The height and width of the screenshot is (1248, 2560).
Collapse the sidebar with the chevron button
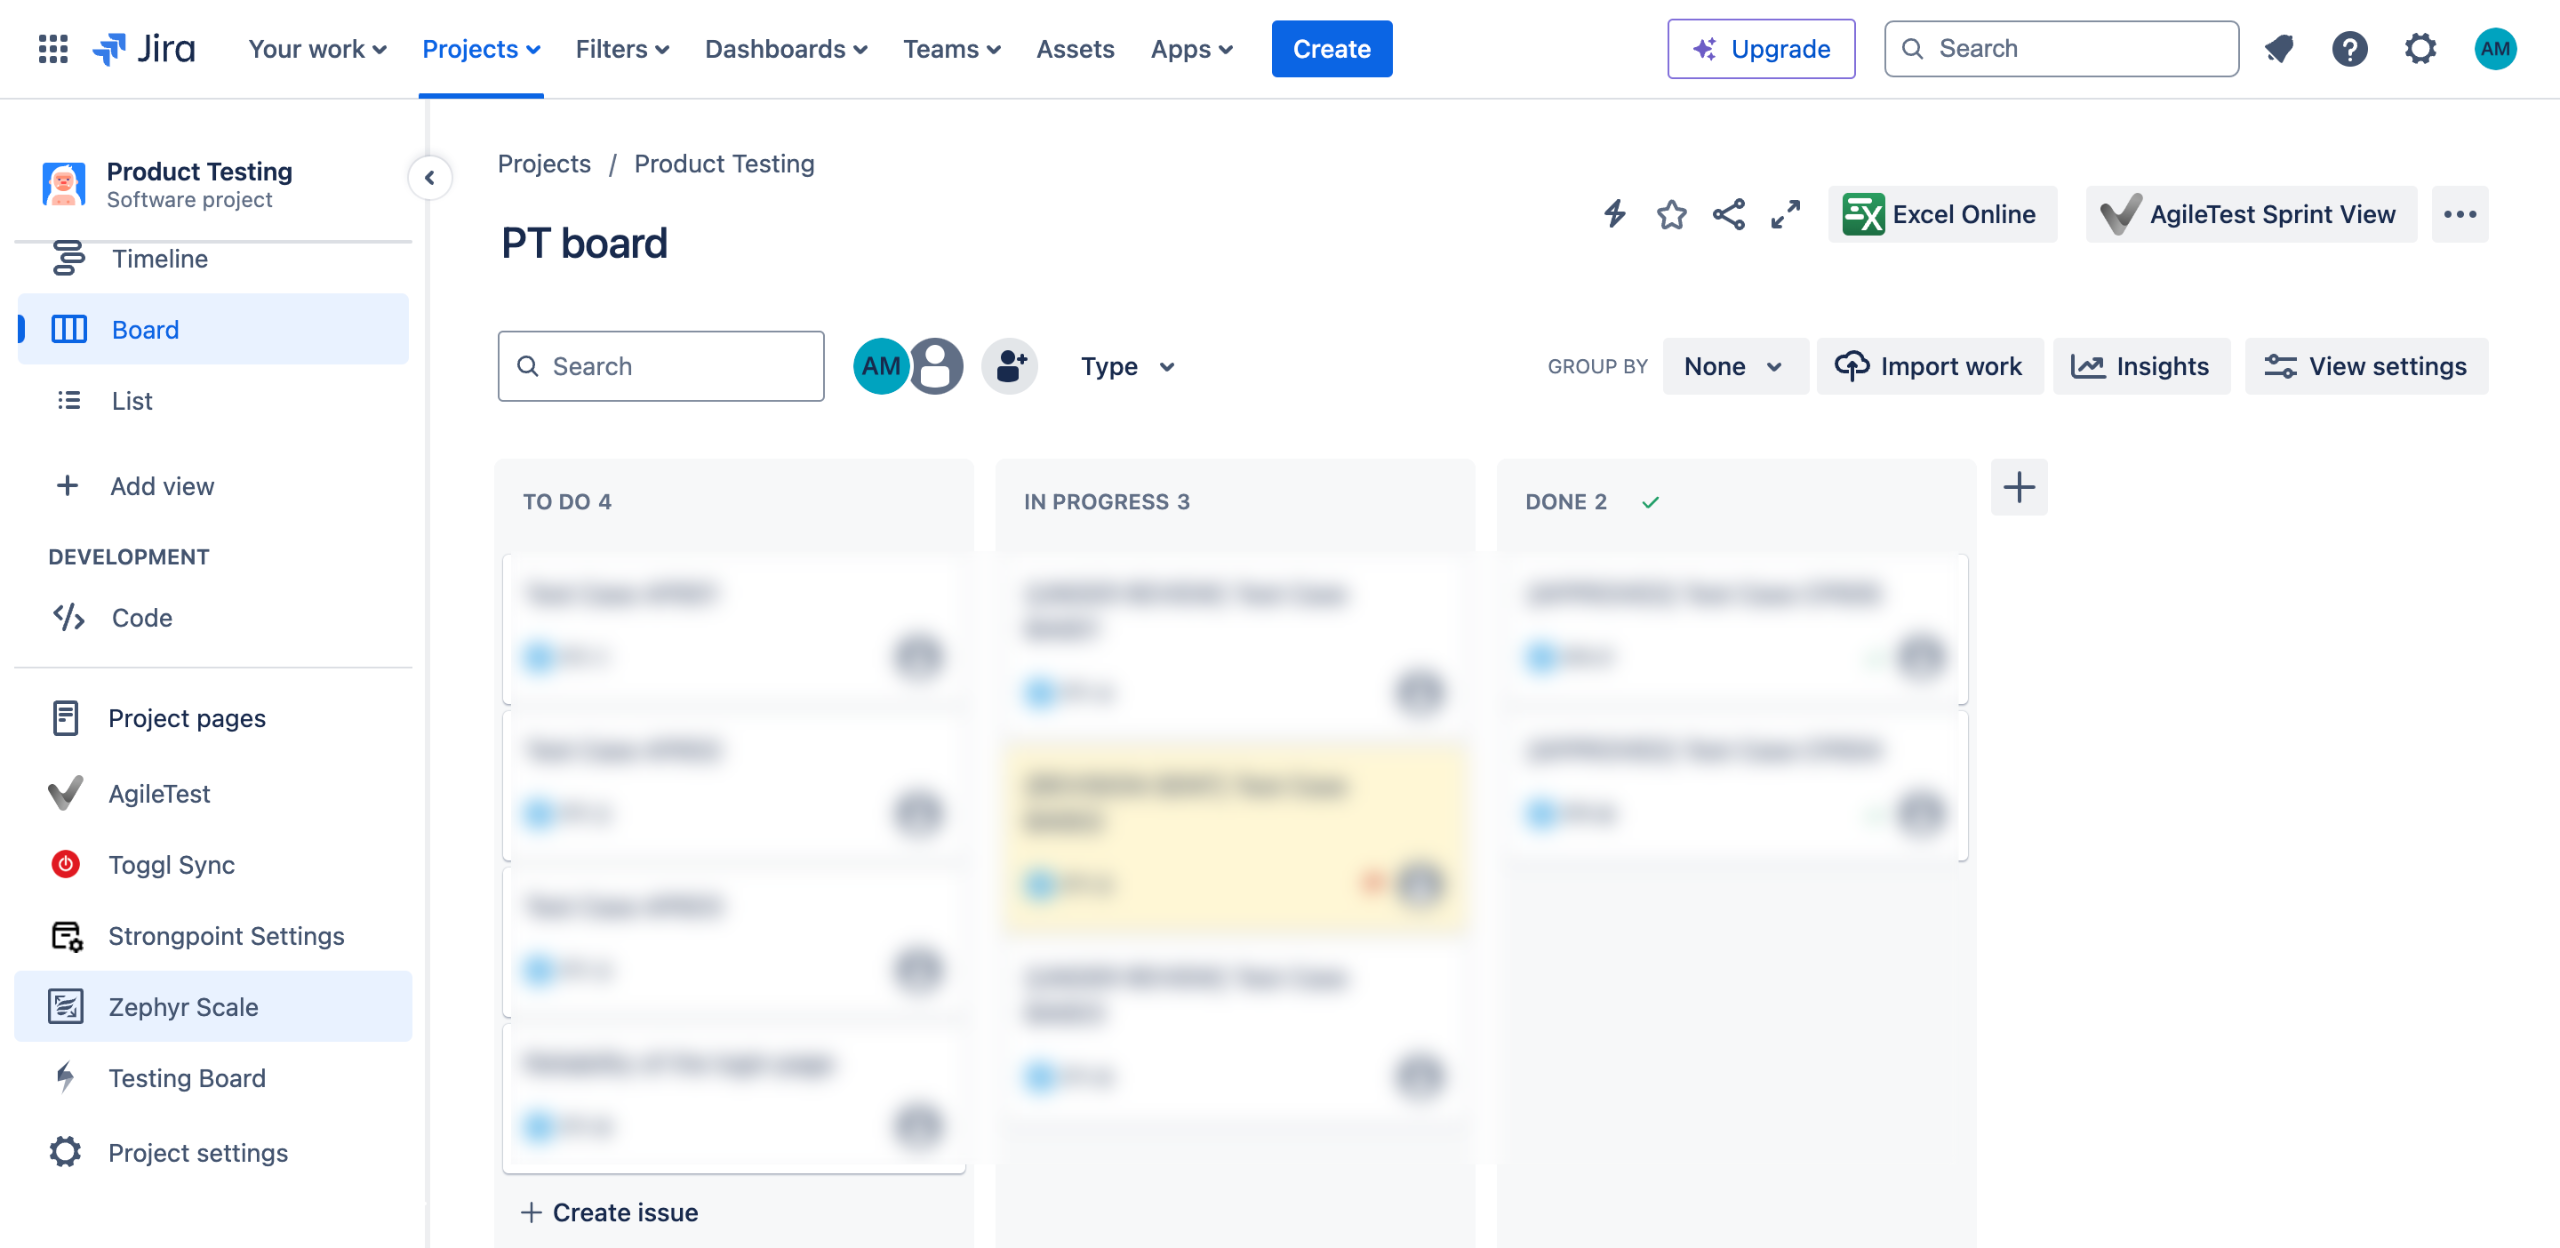(x=430, y=178)
